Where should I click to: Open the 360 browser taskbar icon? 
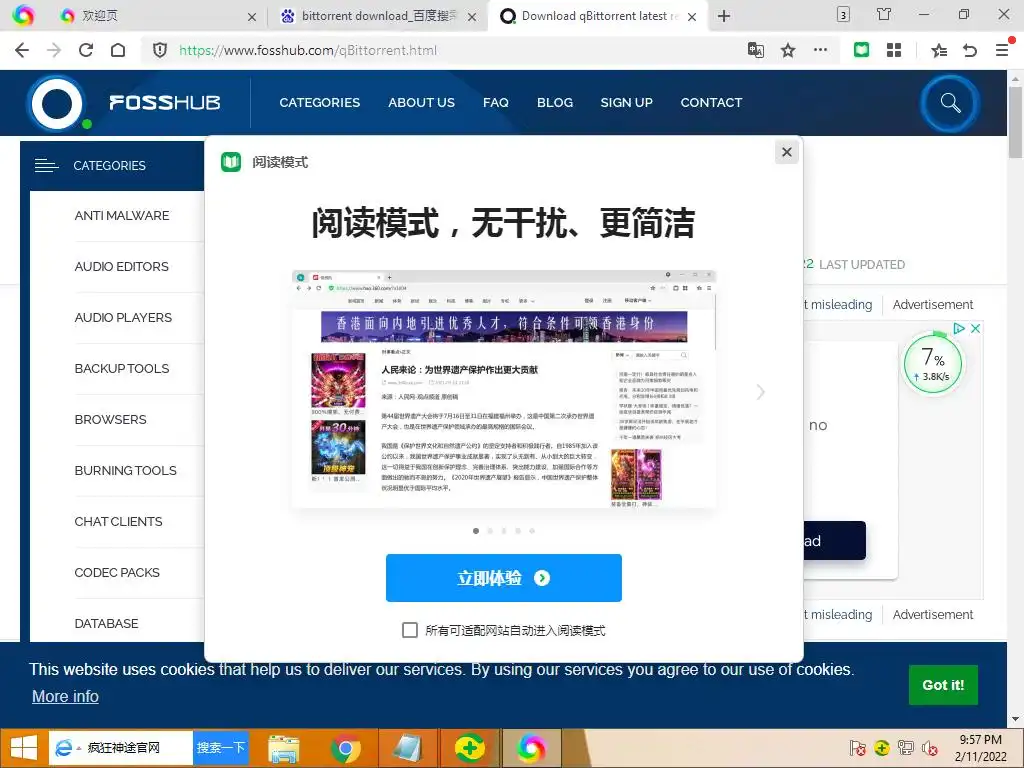[x=532, y=748]
